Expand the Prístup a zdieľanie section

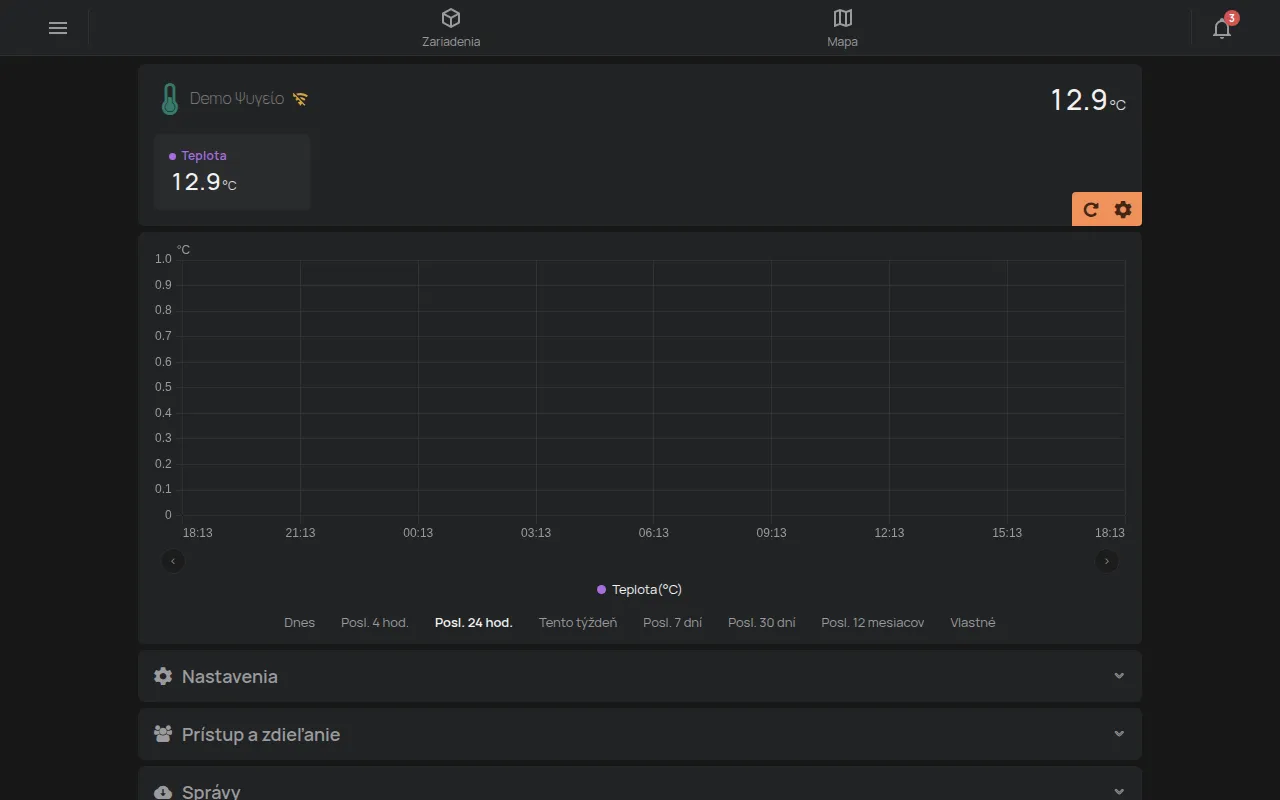click(640, 734)
